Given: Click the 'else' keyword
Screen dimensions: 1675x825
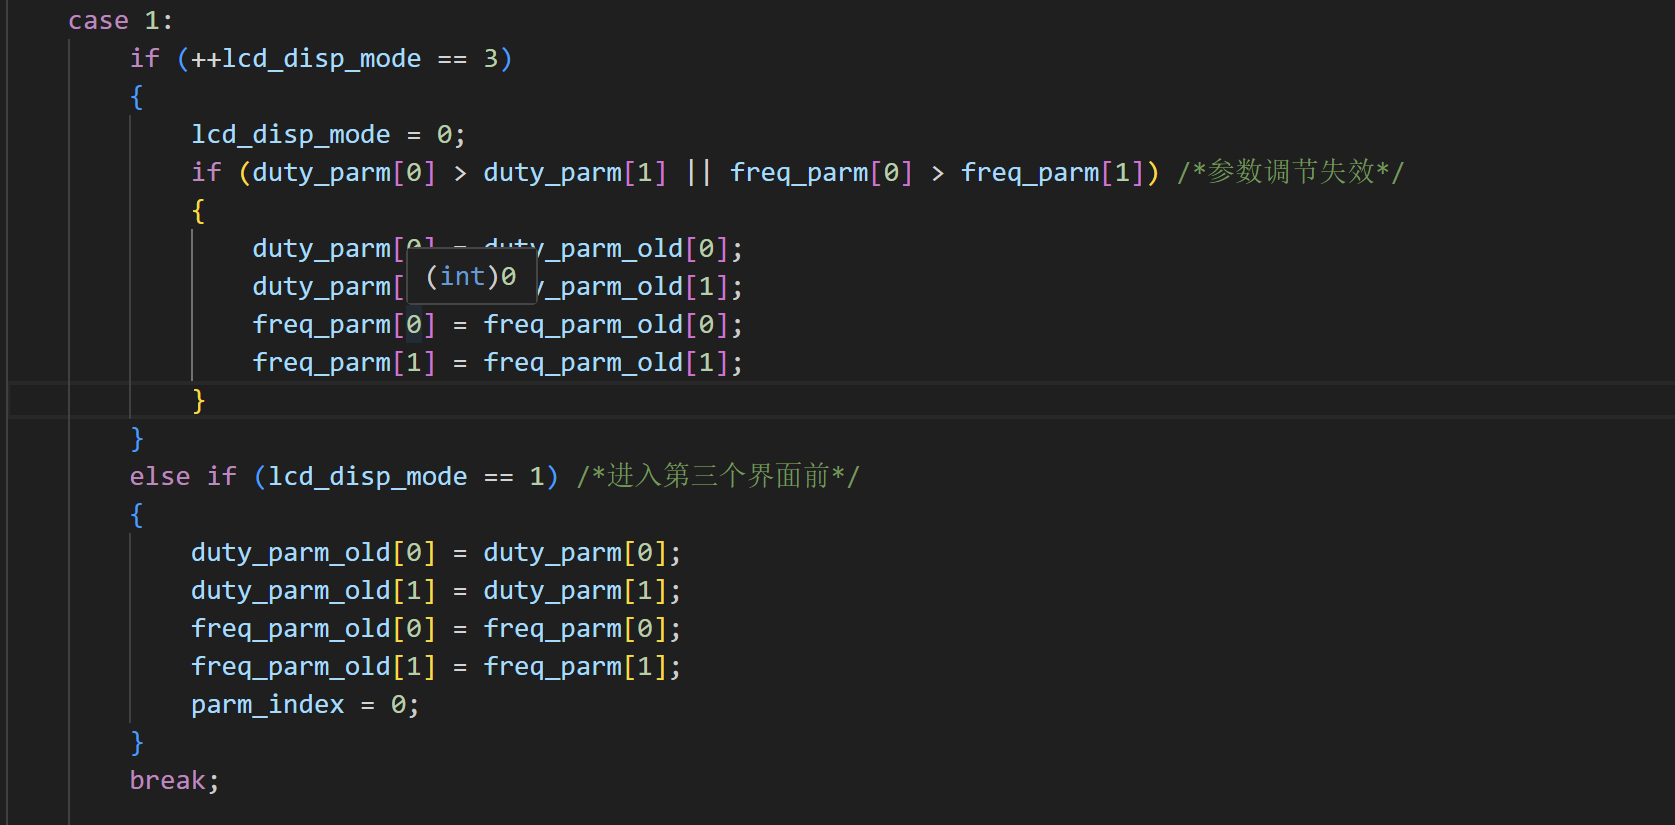Looking at the screenshot, I should (x=159, y=476).
